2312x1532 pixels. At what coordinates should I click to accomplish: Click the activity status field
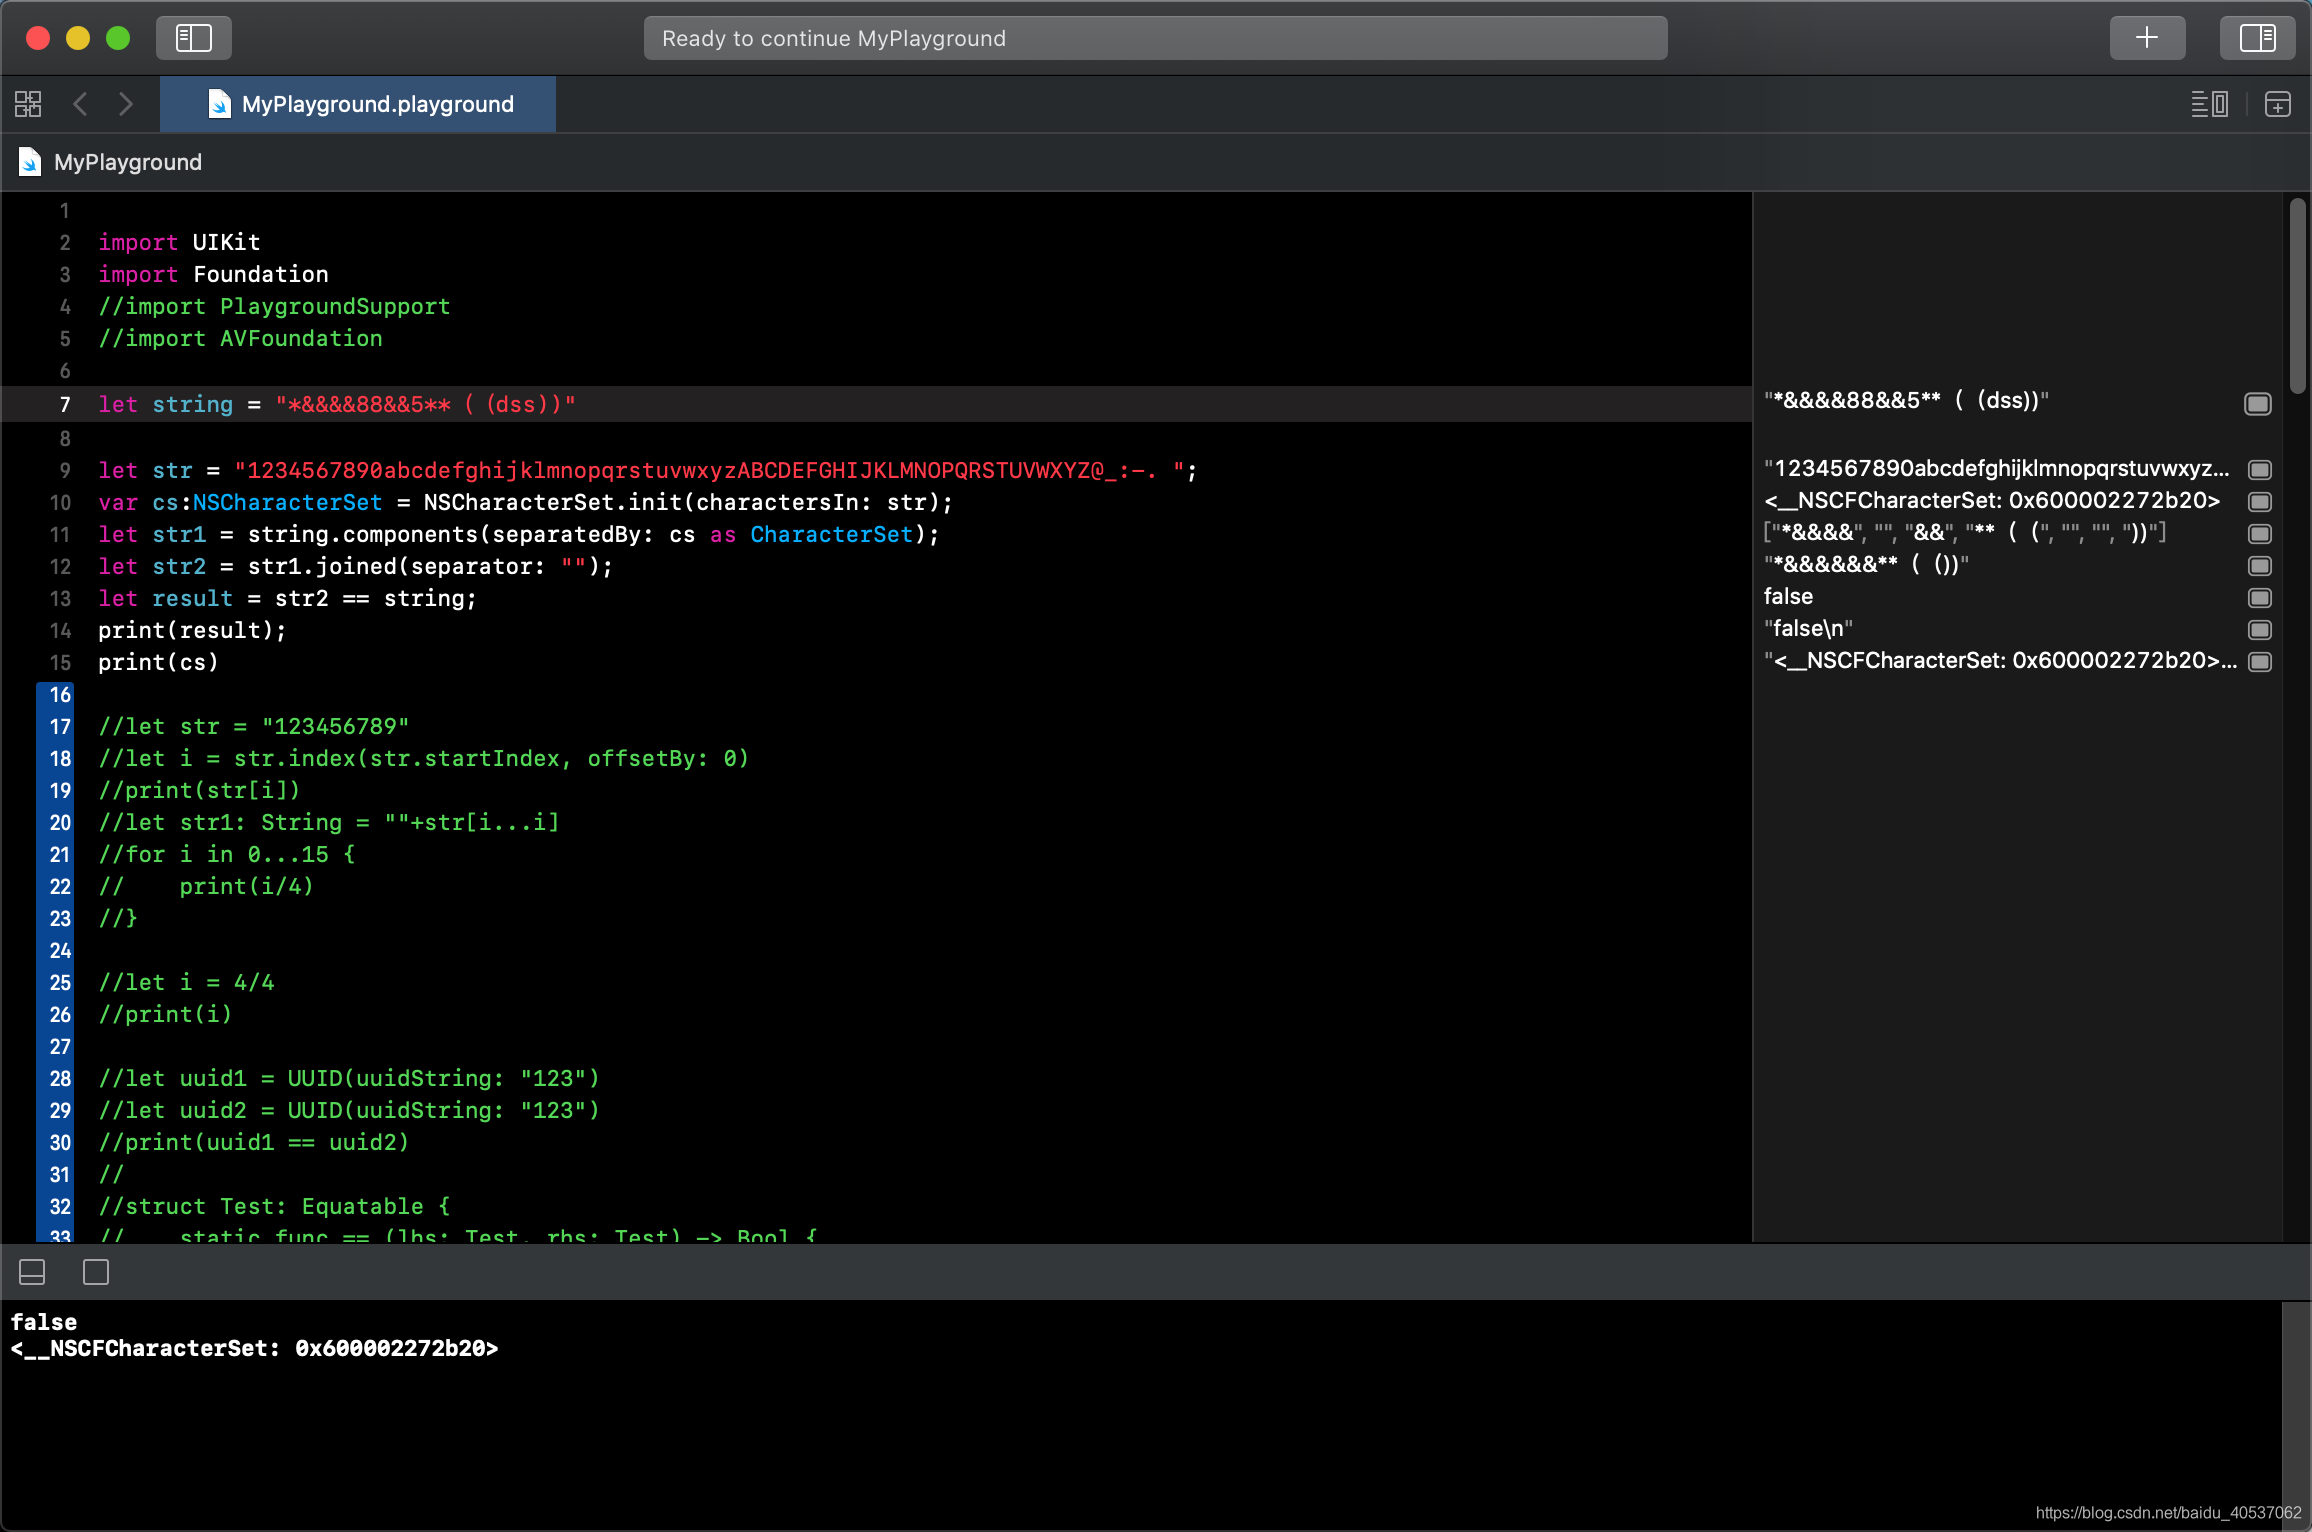[1155, 38]
